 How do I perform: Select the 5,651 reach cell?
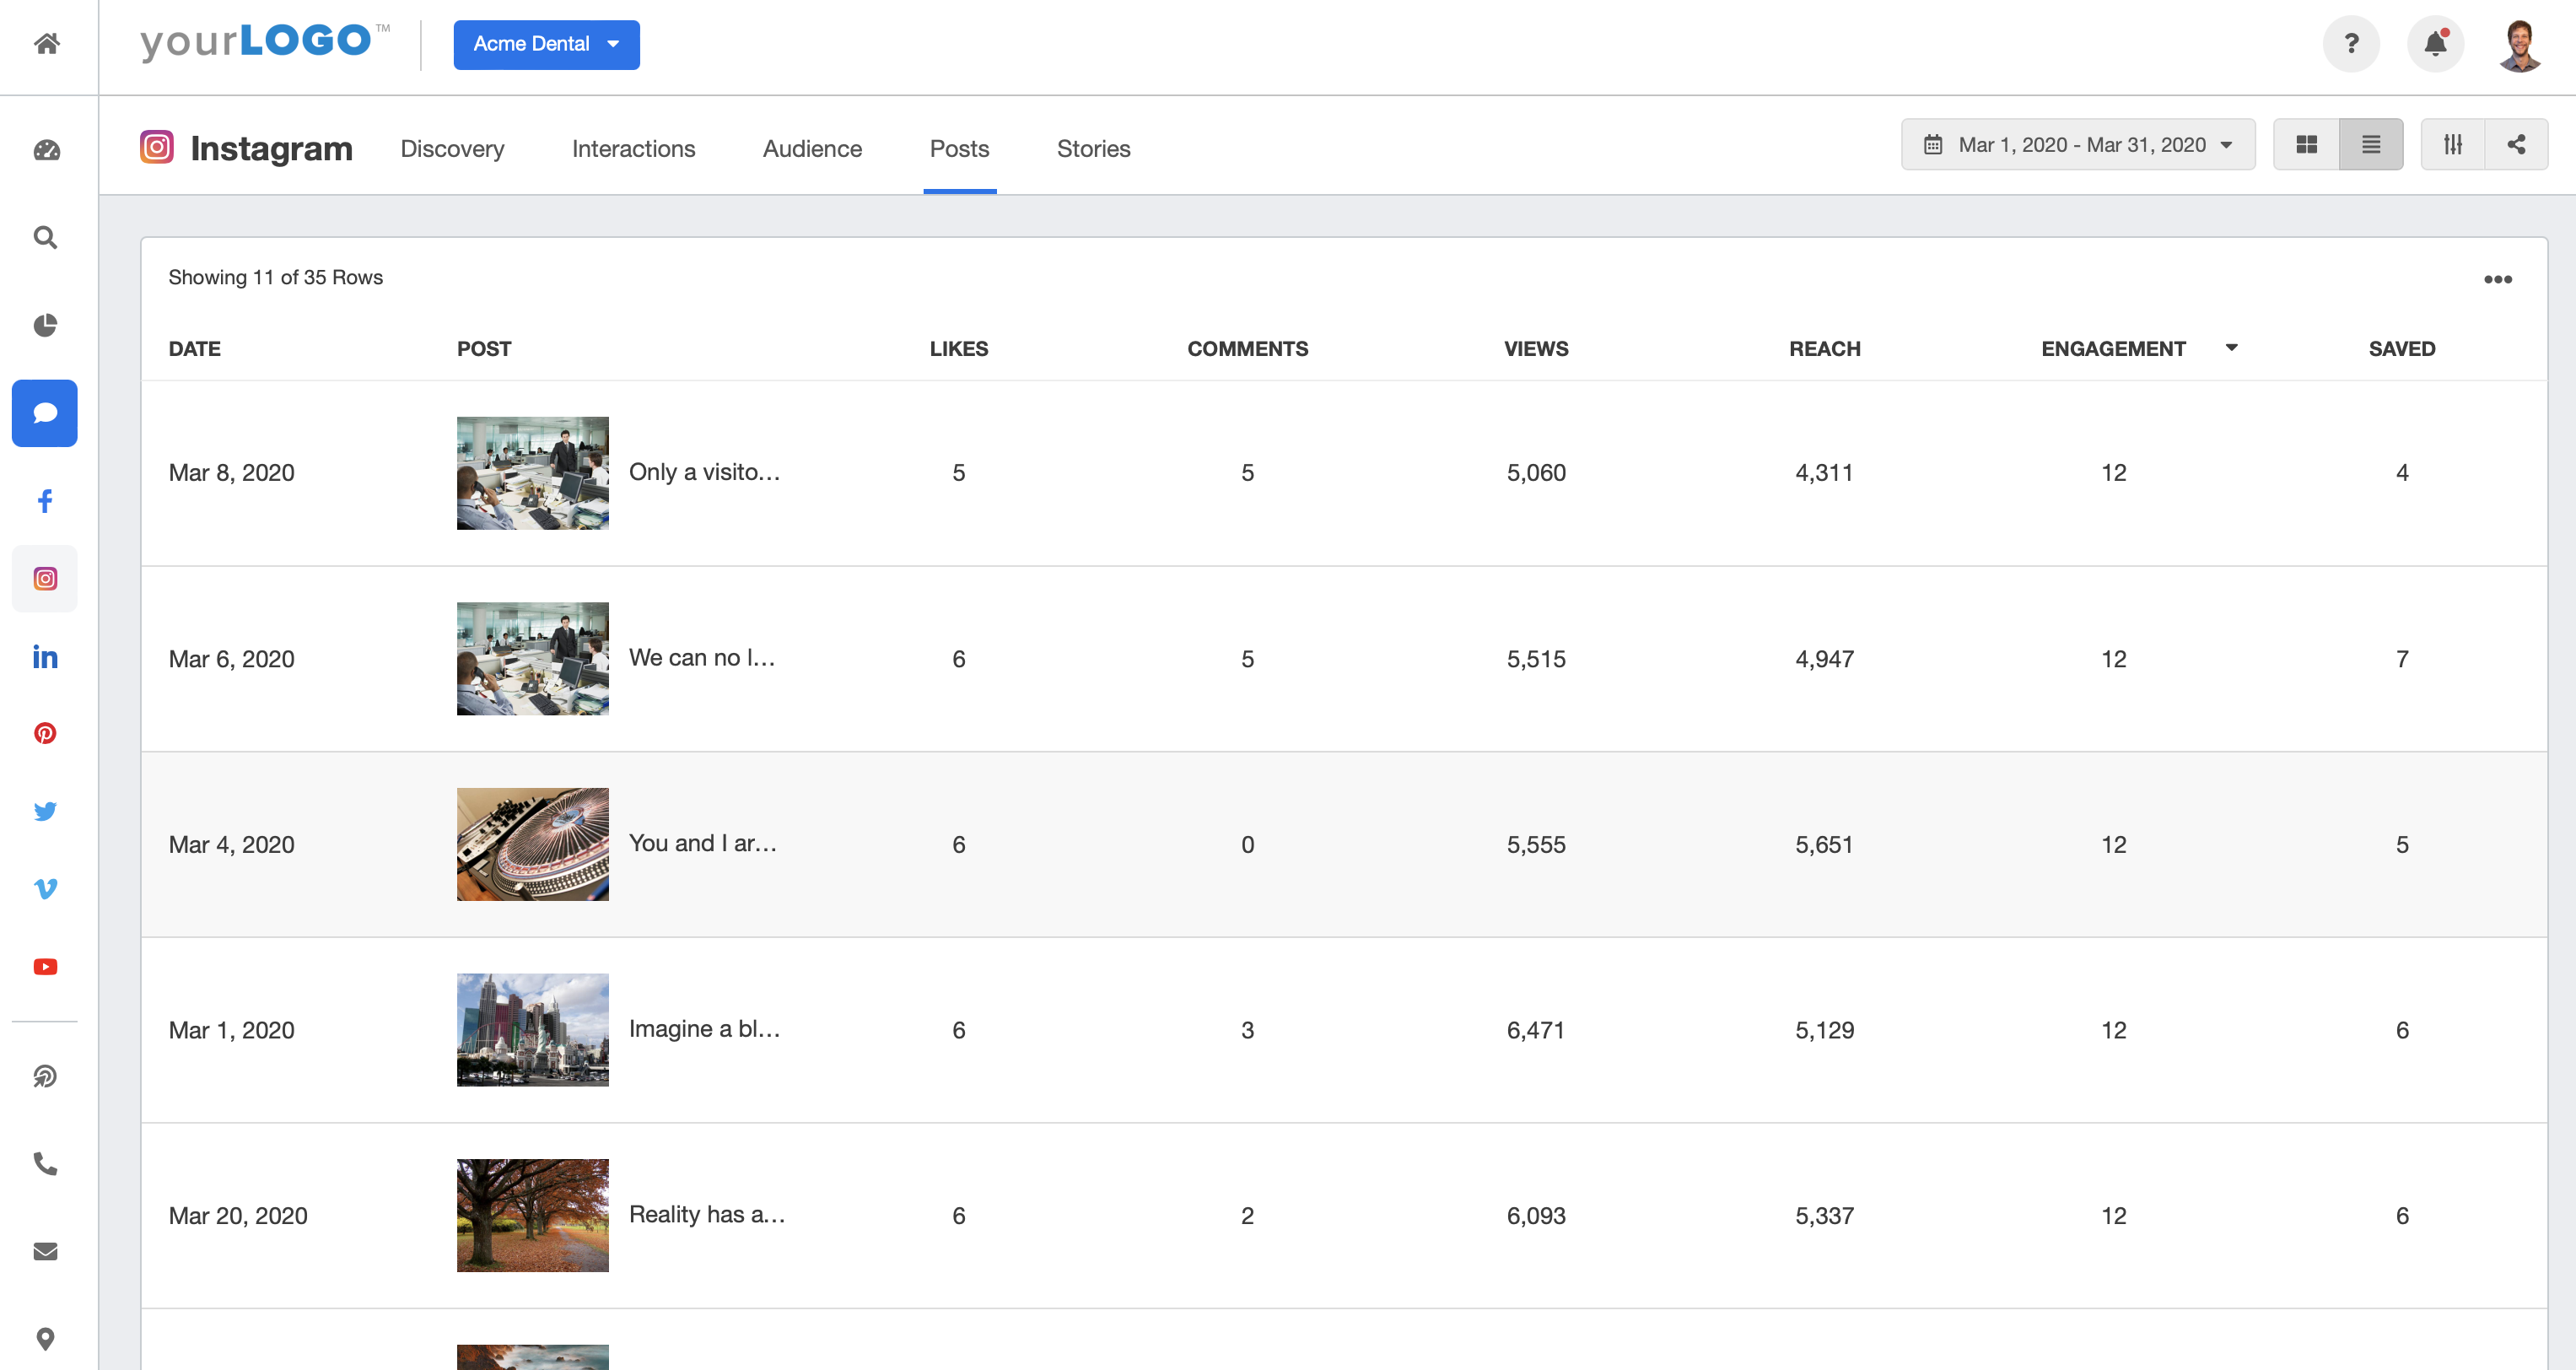[1824, 845]
